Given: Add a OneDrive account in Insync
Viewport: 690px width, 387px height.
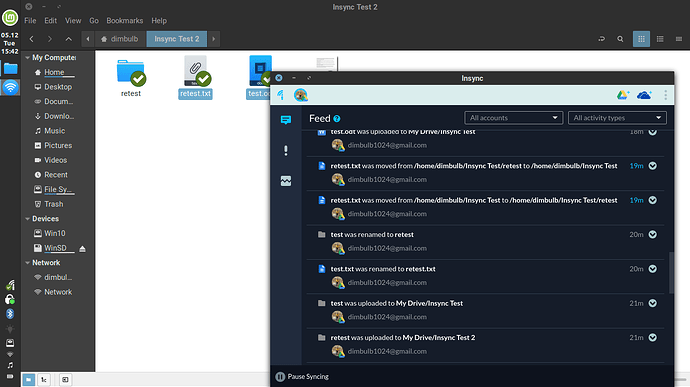Looking at the screenshot, I should 644,95.
